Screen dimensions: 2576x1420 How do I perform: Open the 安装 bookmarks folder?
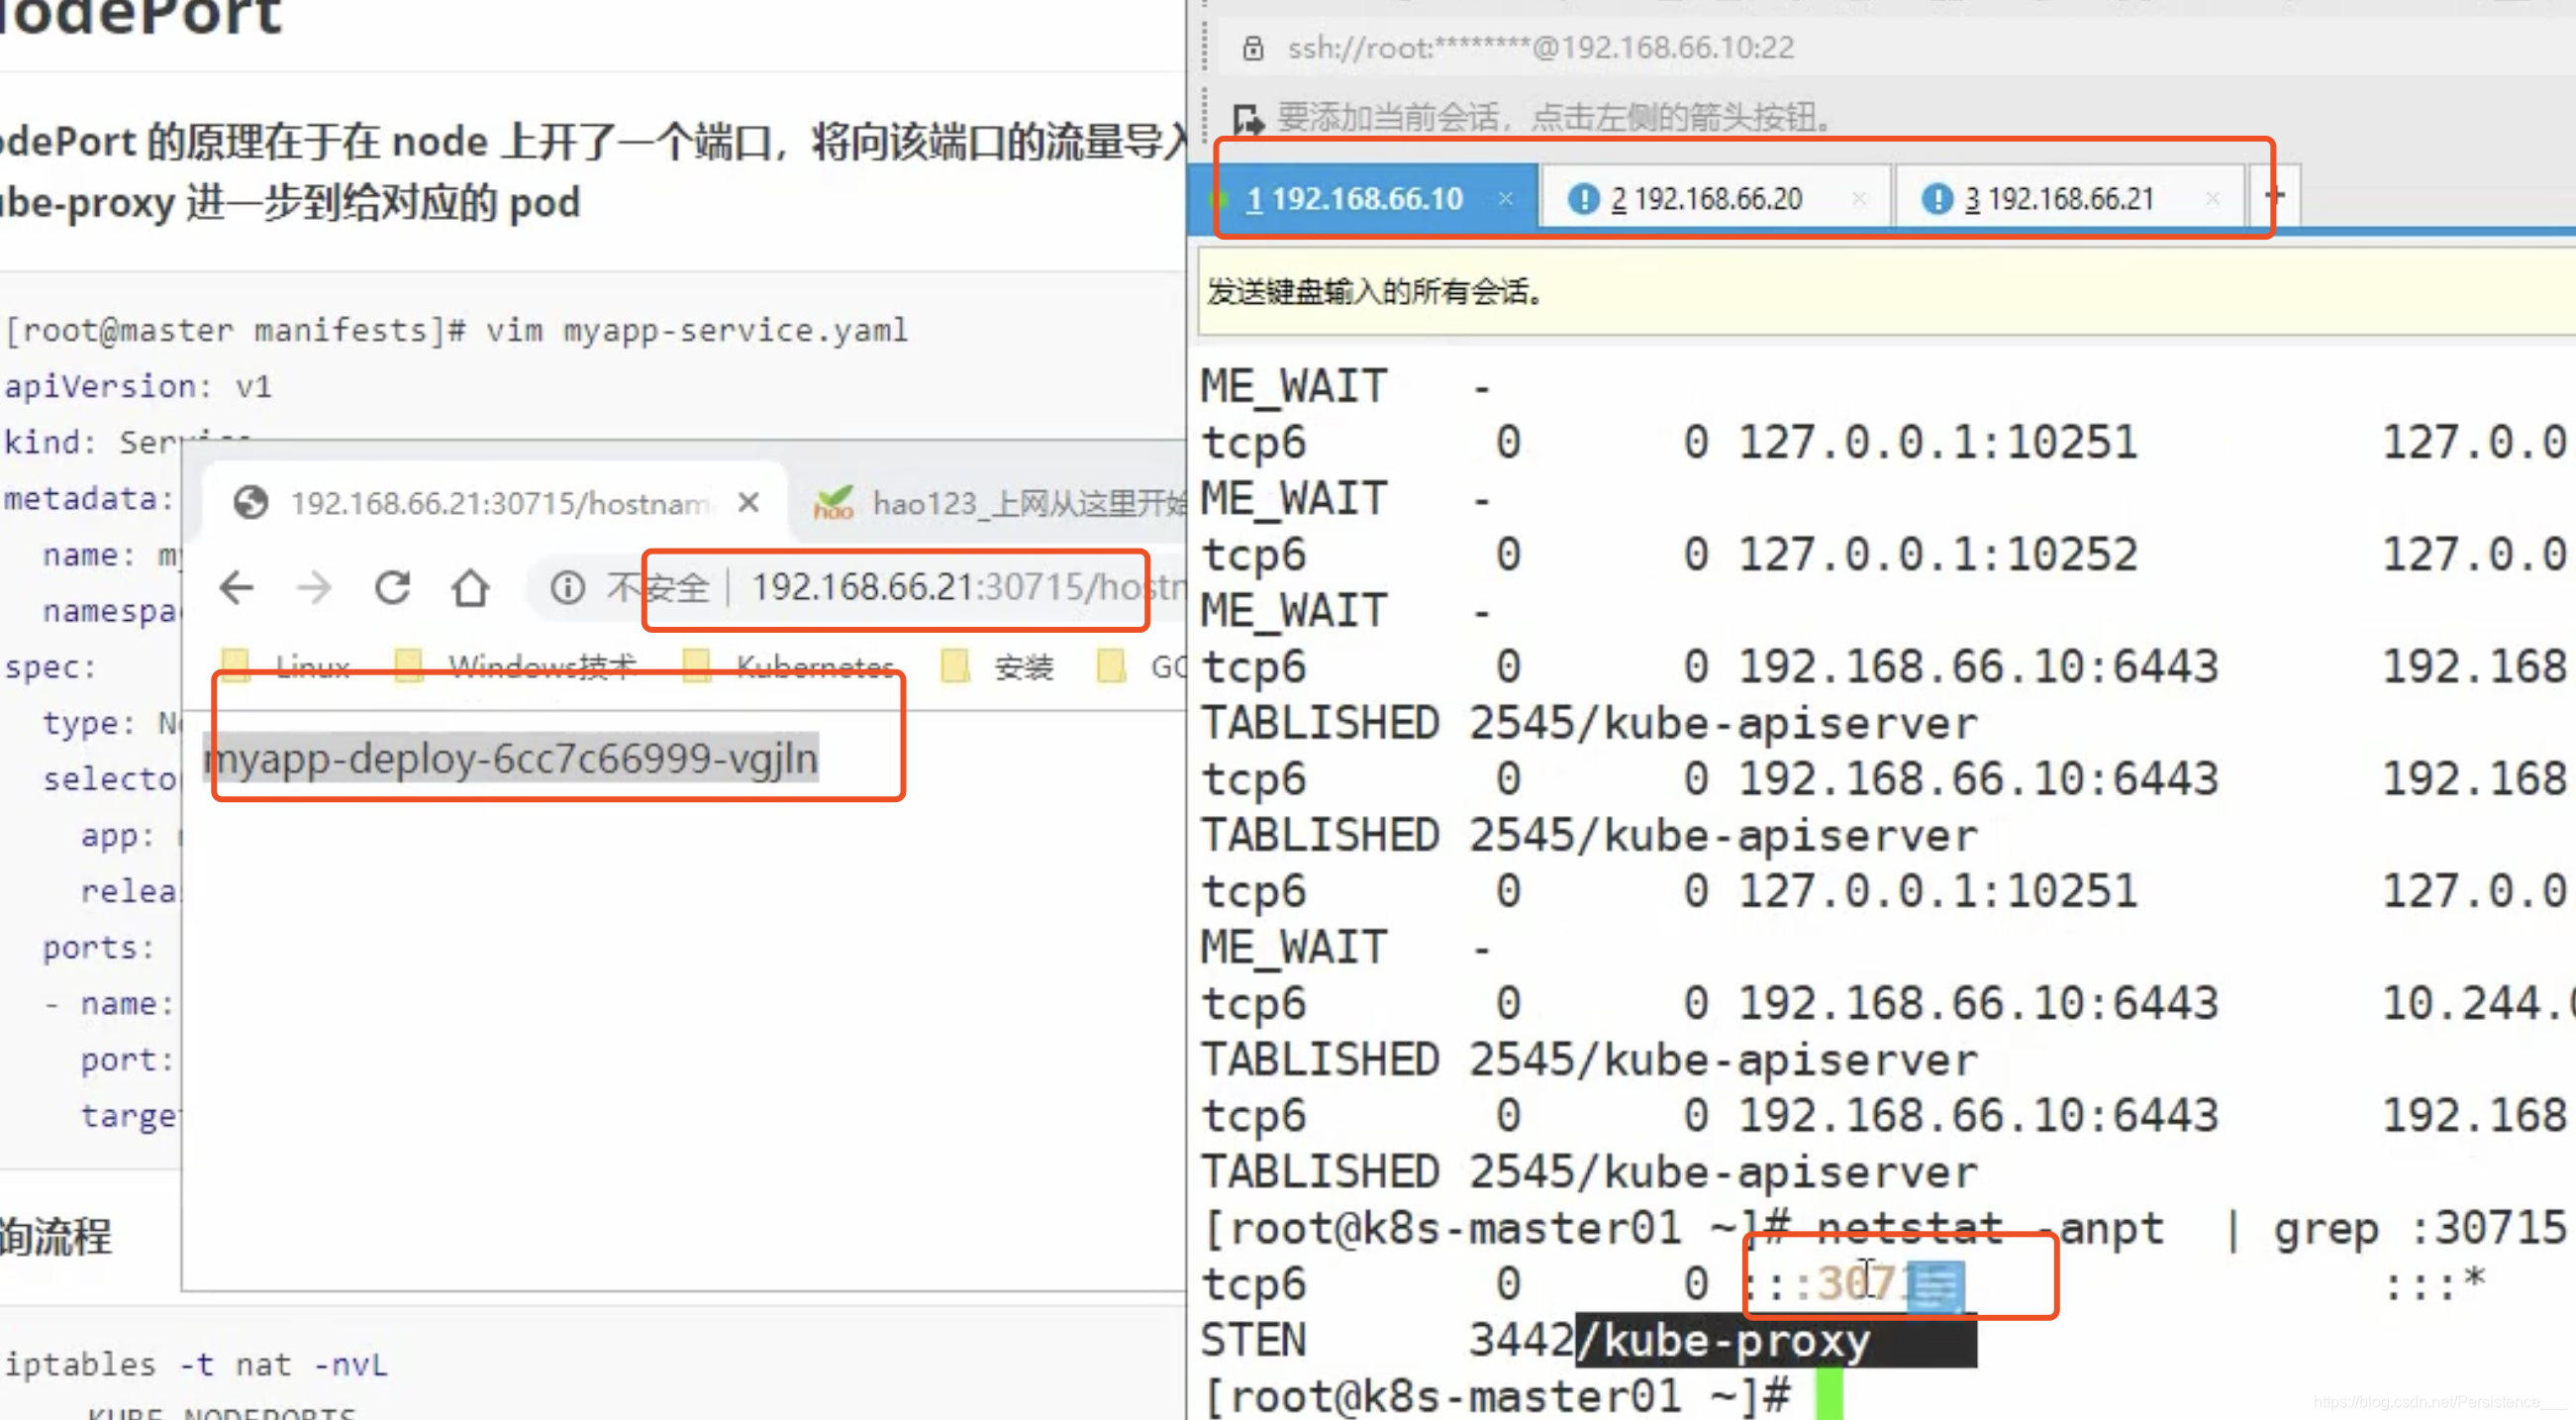click(x=998, y=666)
